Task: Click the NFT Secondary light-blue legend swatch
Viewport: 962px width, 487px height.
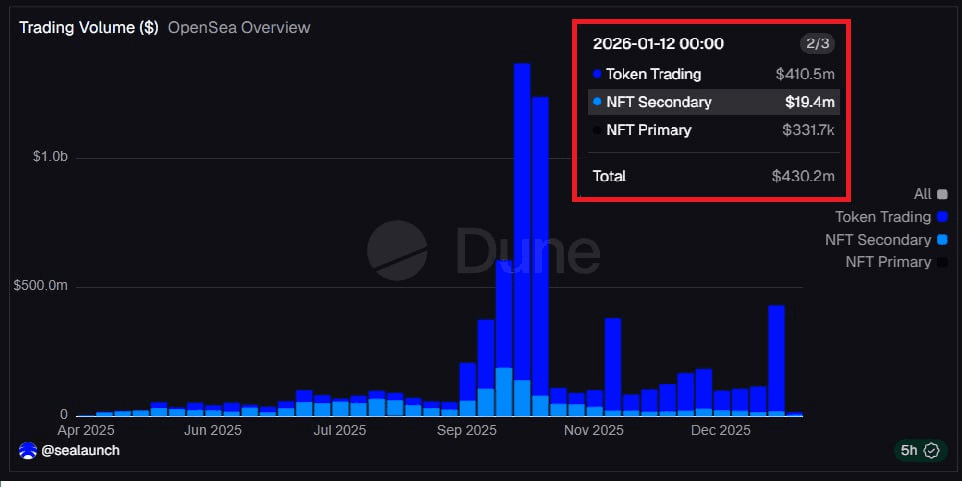Action: point(941,240)
